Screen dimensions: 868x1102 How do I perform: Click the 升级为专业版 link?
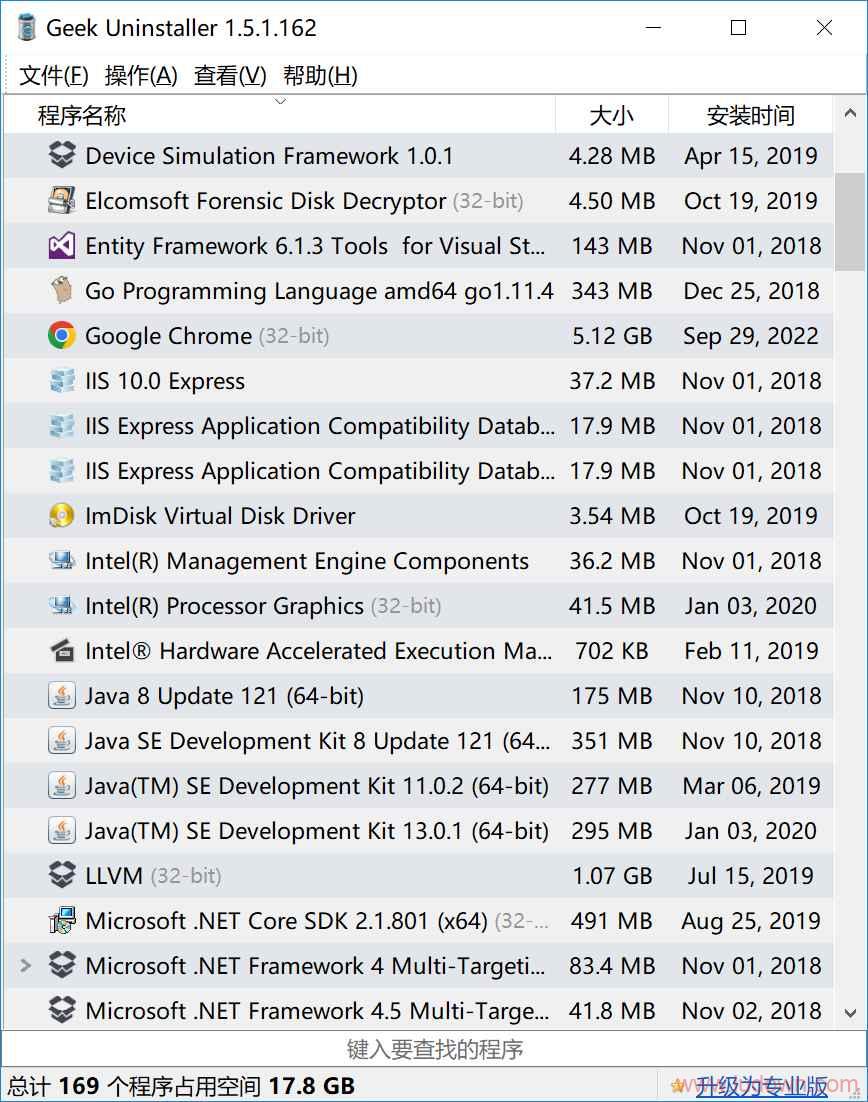click(762, 1086)
